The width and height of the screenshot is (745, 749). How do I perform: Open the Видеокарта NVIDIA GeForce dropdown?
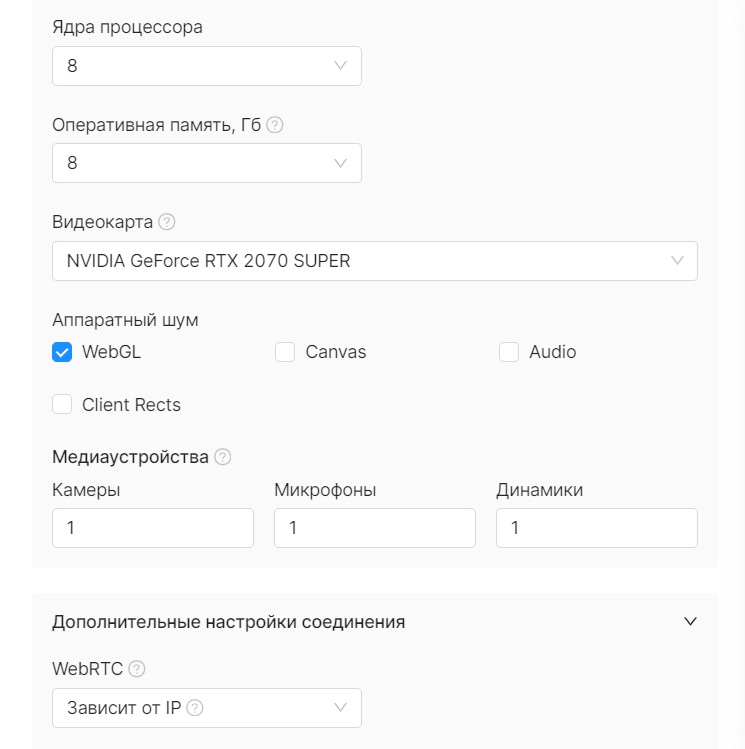point(375,261)
